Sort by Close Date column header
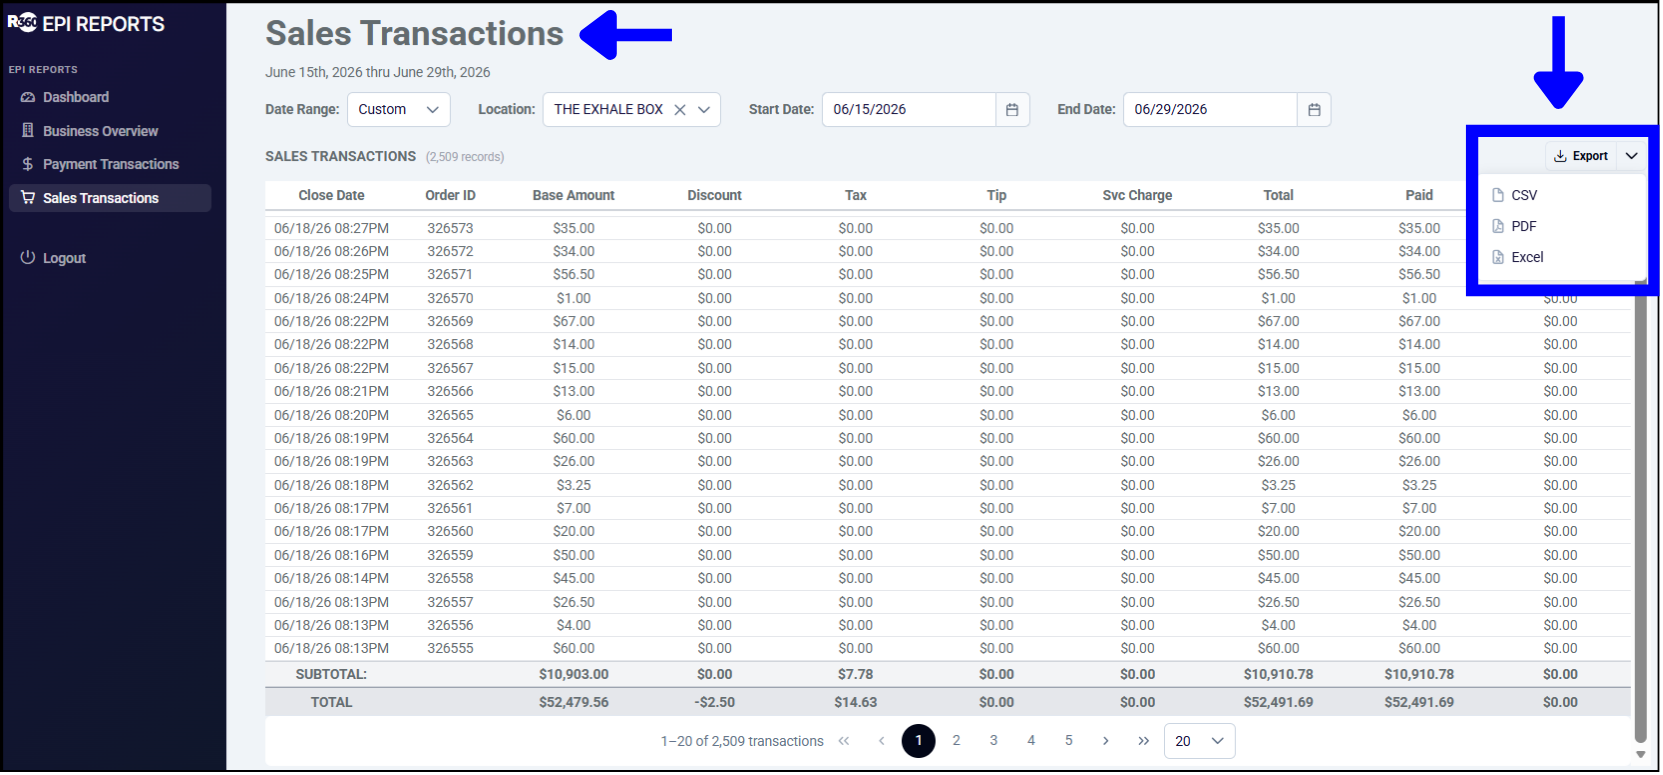The image size is (1663, 775). coord(331,195)
